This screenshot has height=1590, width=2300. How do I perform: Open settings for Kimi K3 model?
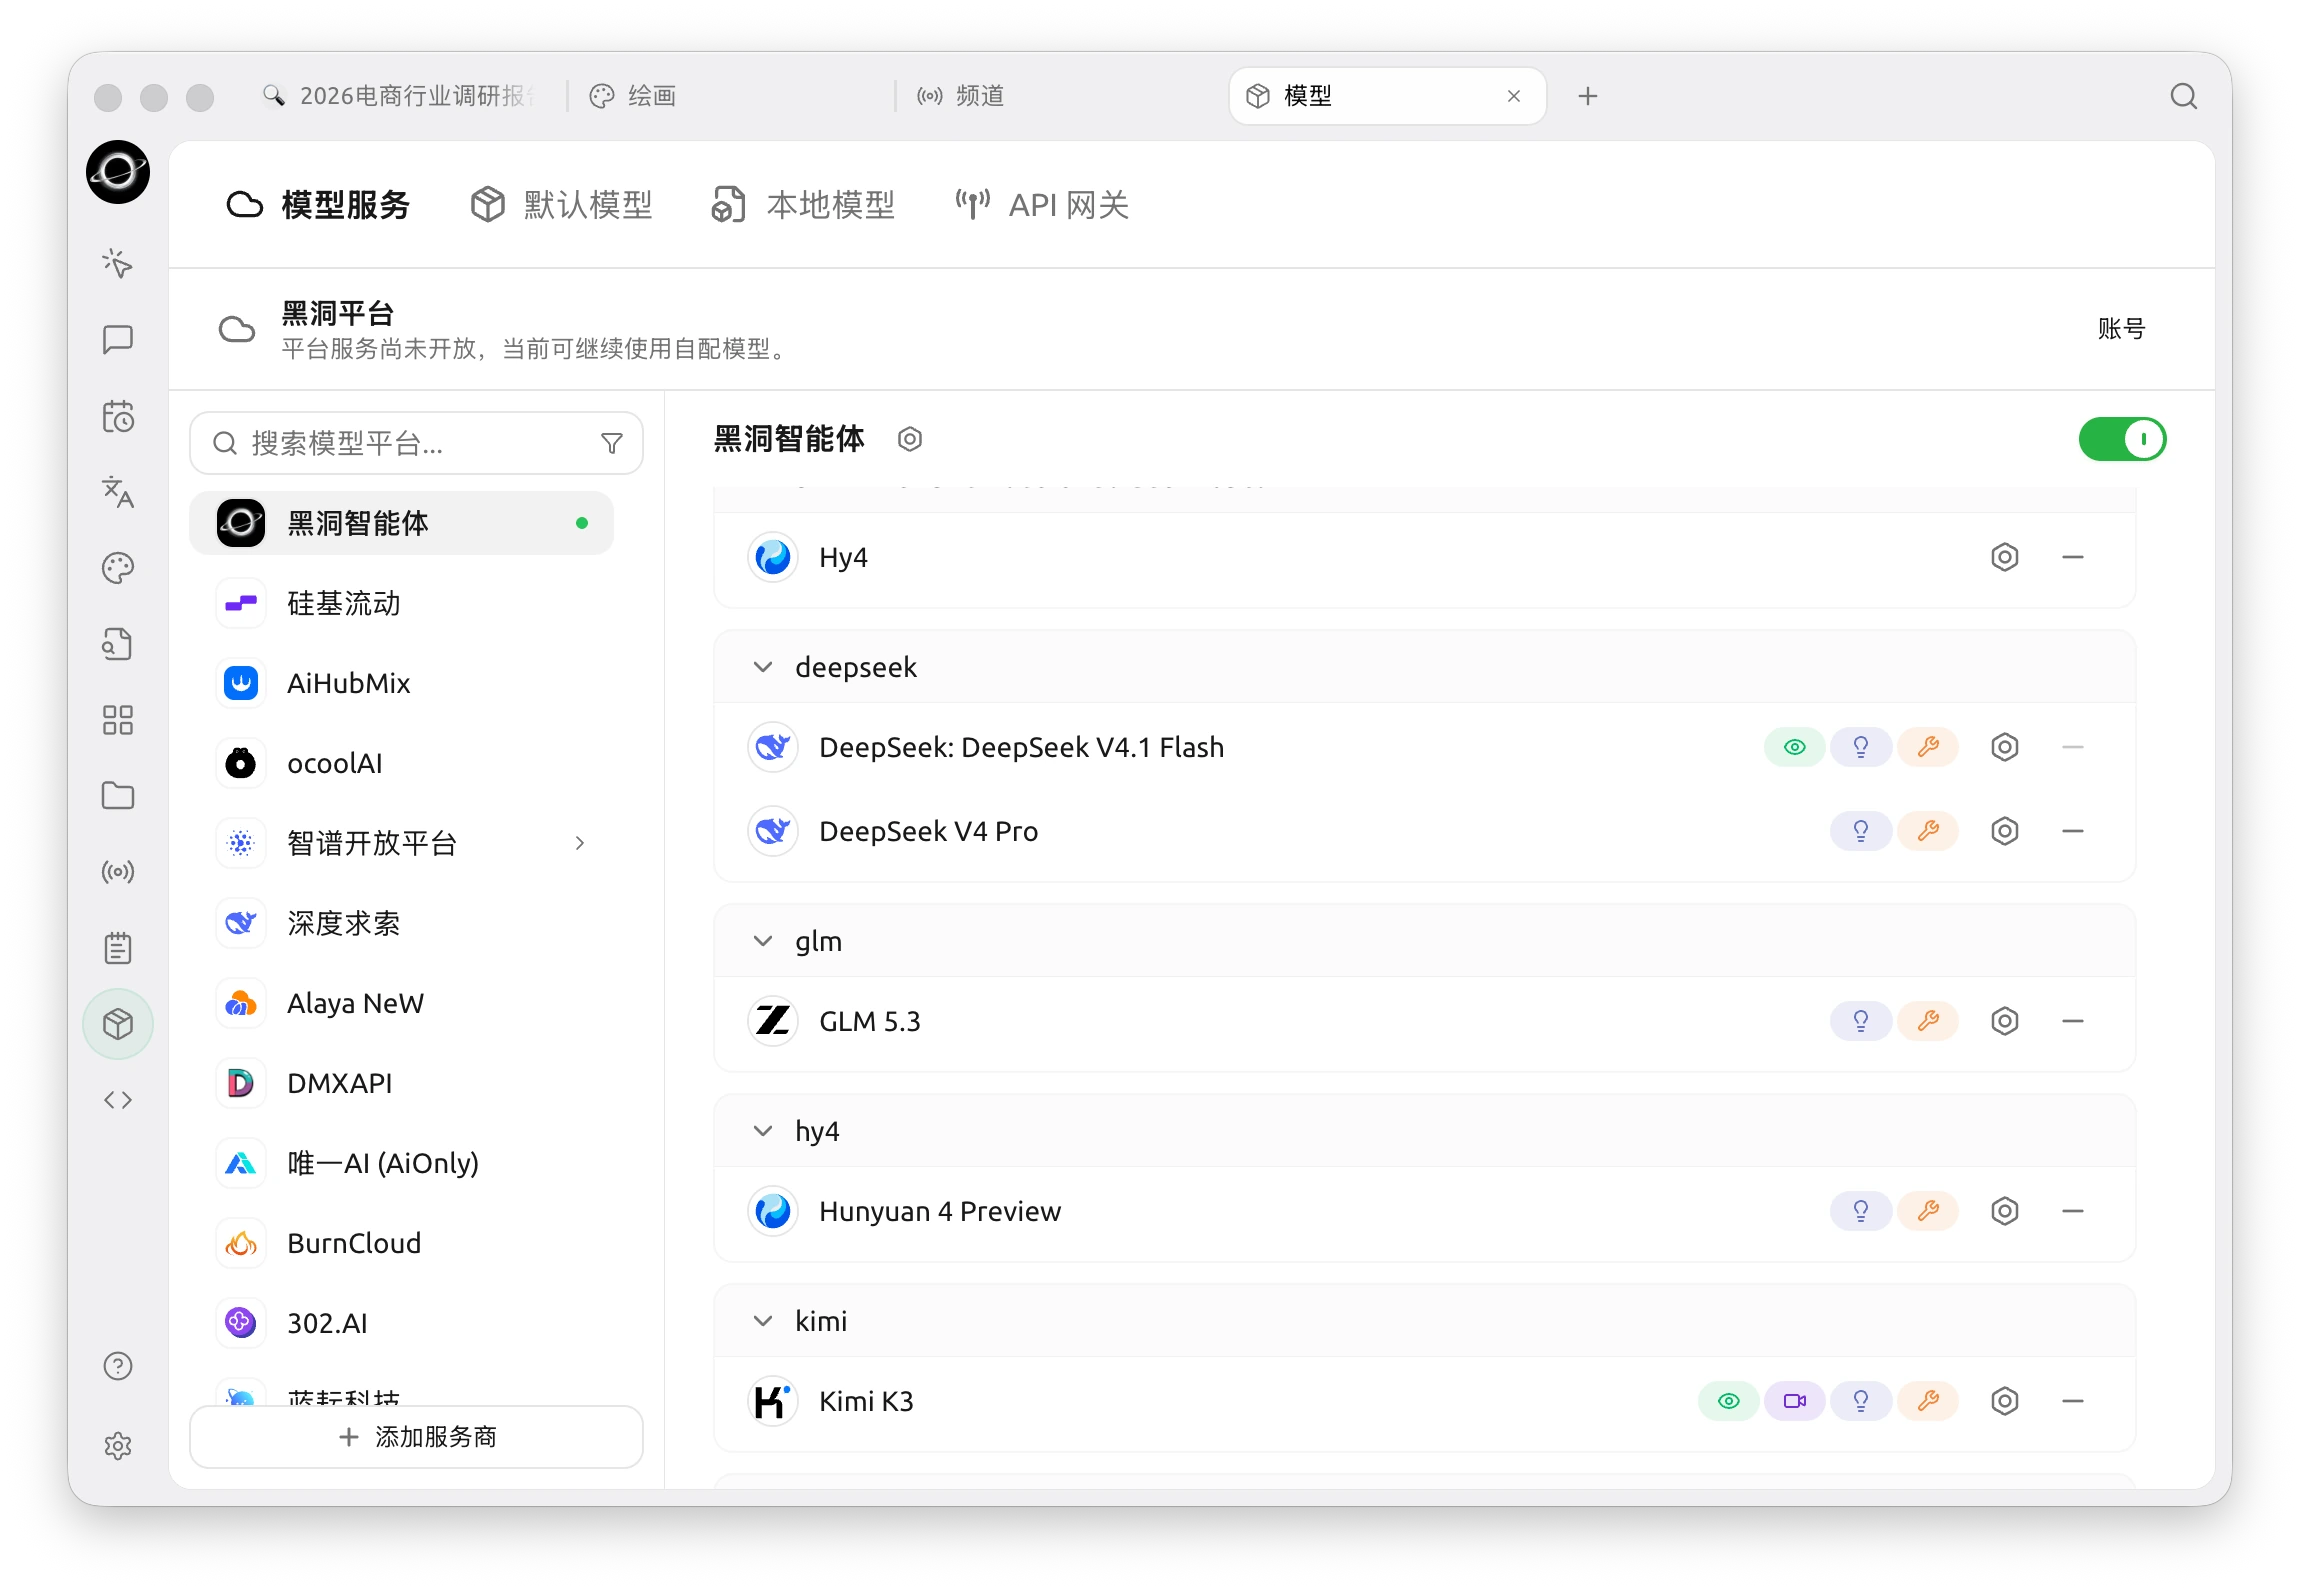click(2005, 1401)
